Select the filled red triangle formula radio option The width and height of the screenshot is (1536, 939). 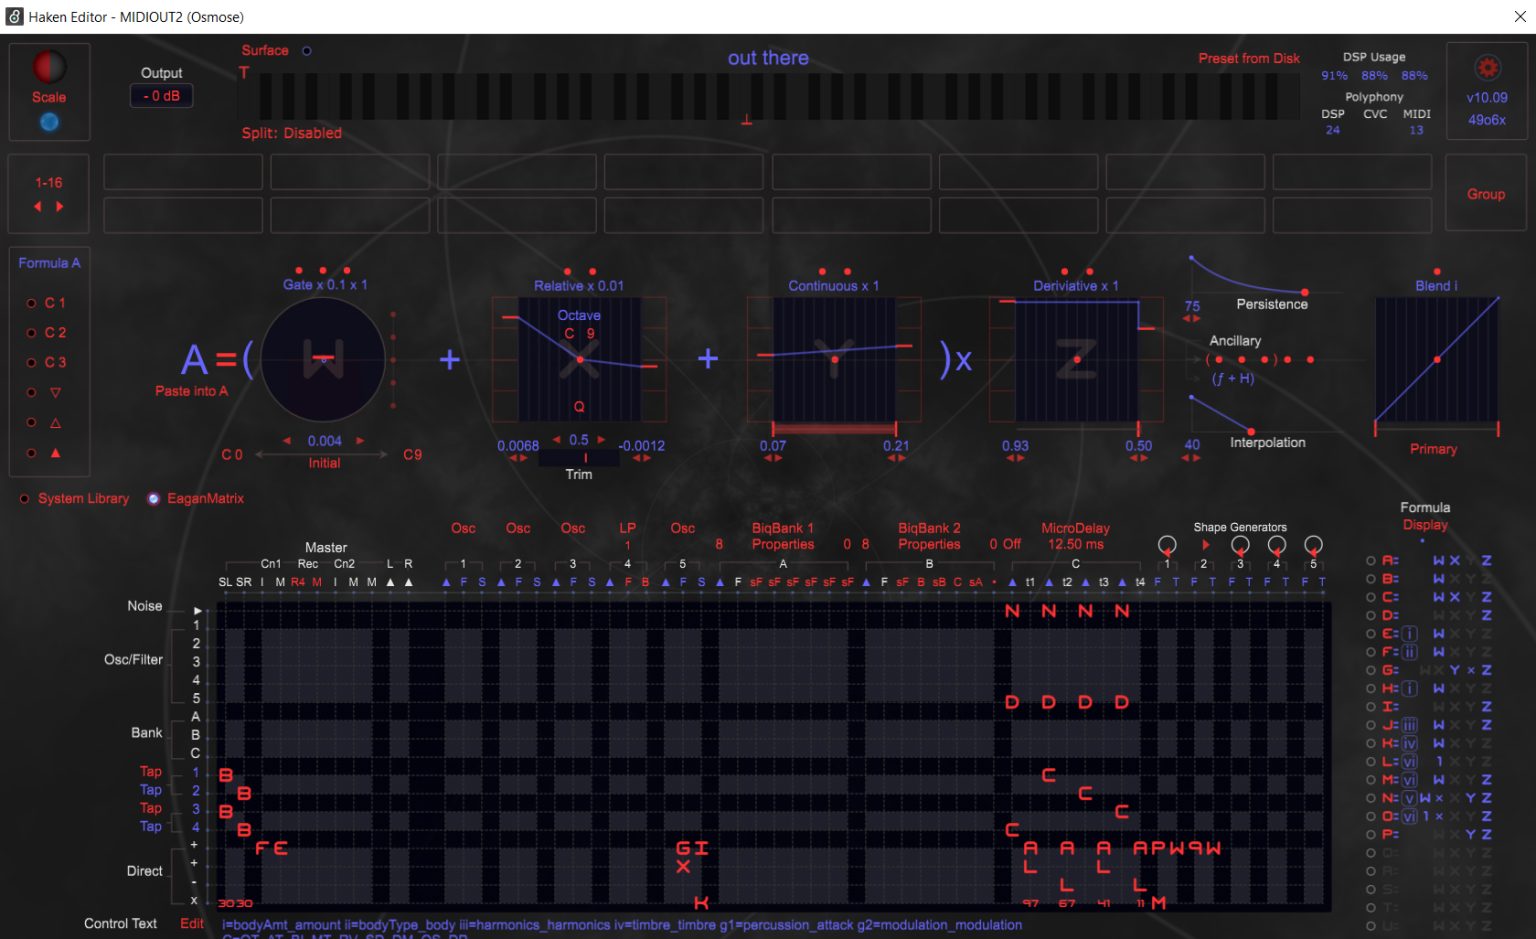(31, 453)
